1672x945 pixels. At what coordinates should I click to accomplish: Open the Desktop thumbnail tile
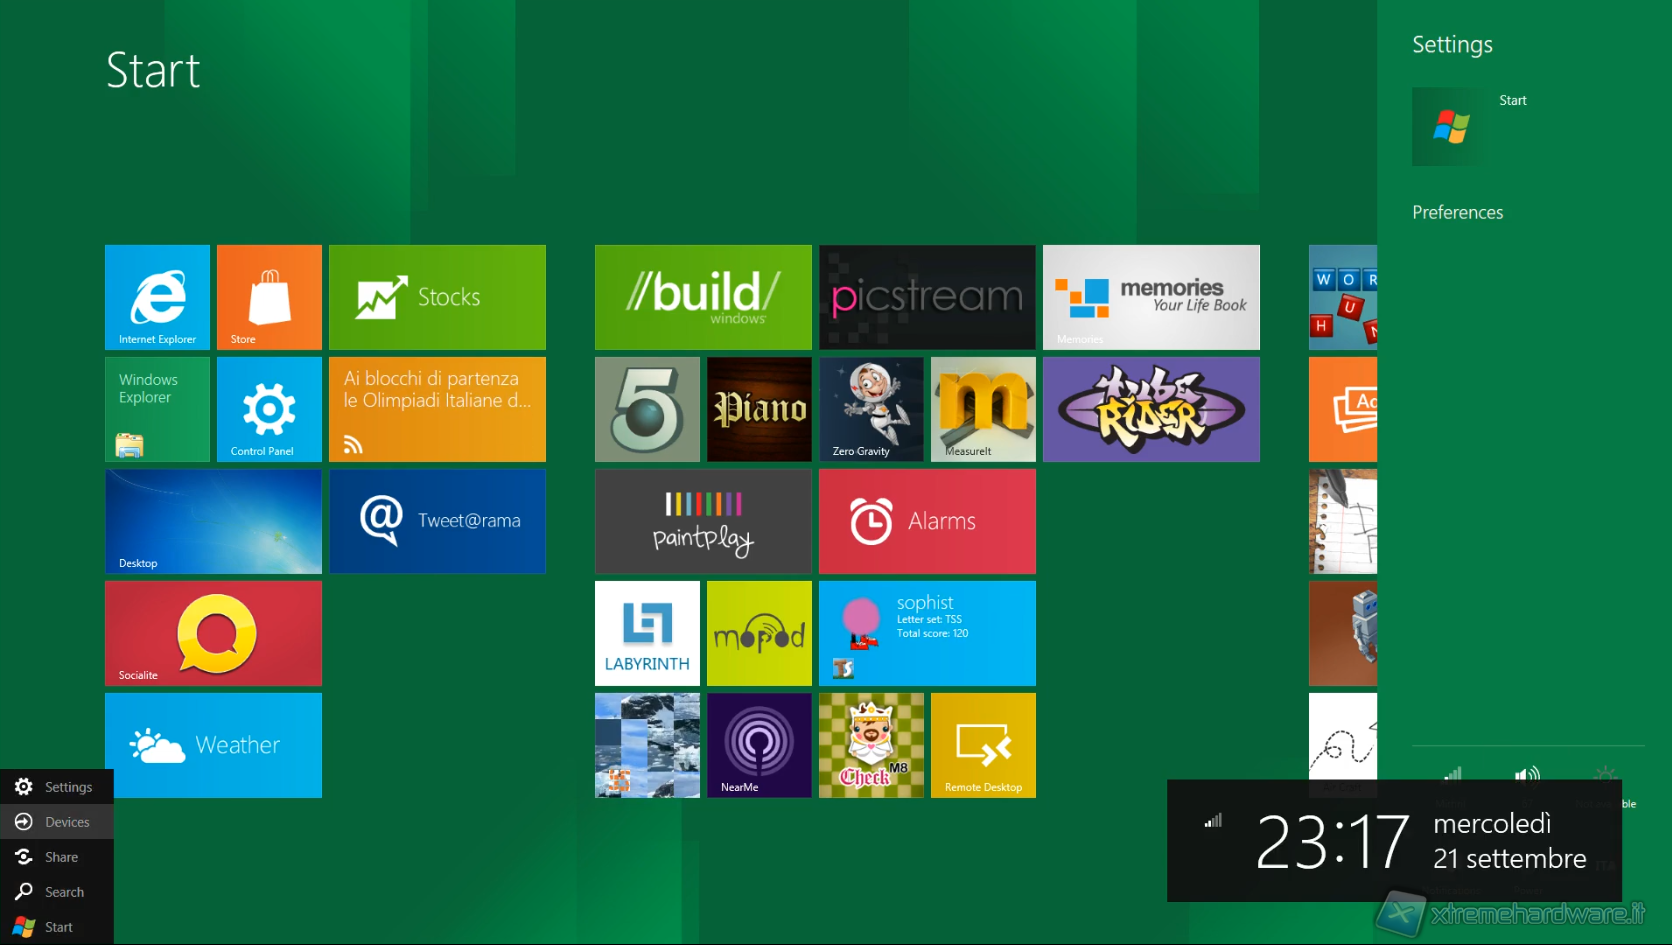tap(213, 521)
